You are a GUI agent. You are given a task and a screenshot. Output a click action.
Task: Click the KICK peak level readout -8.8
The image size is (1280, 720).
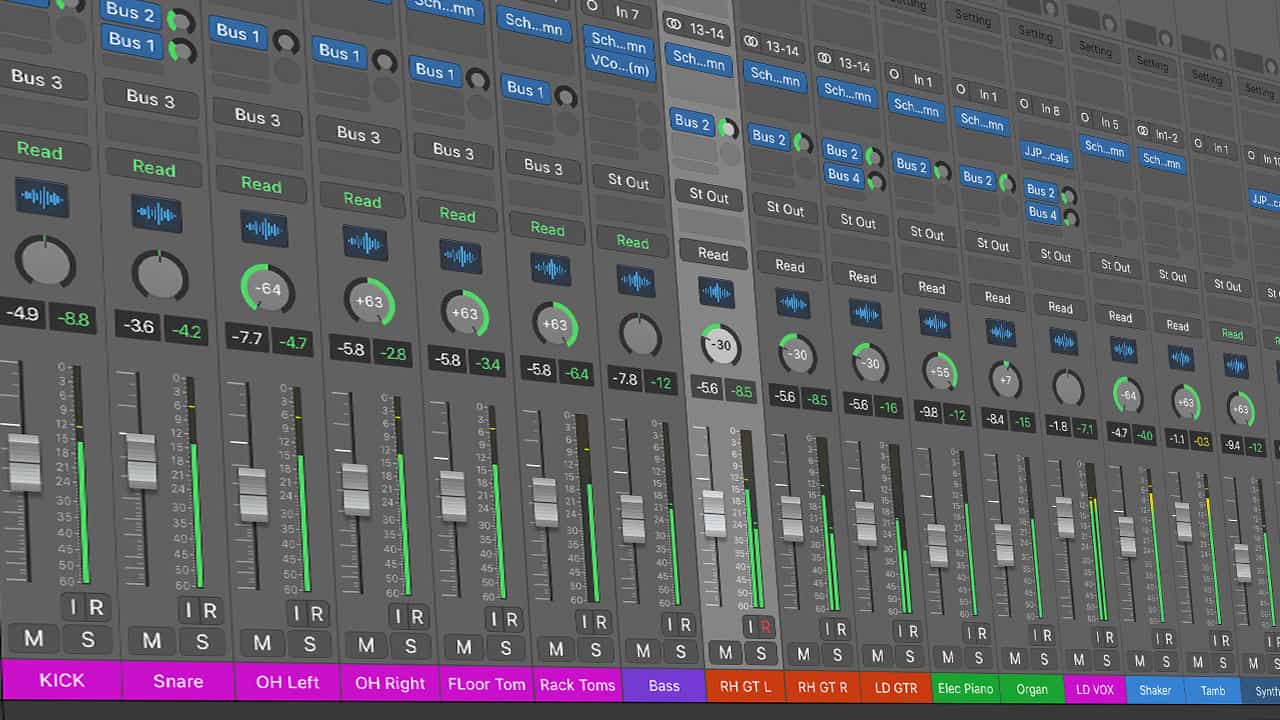[x=73, y=320]
